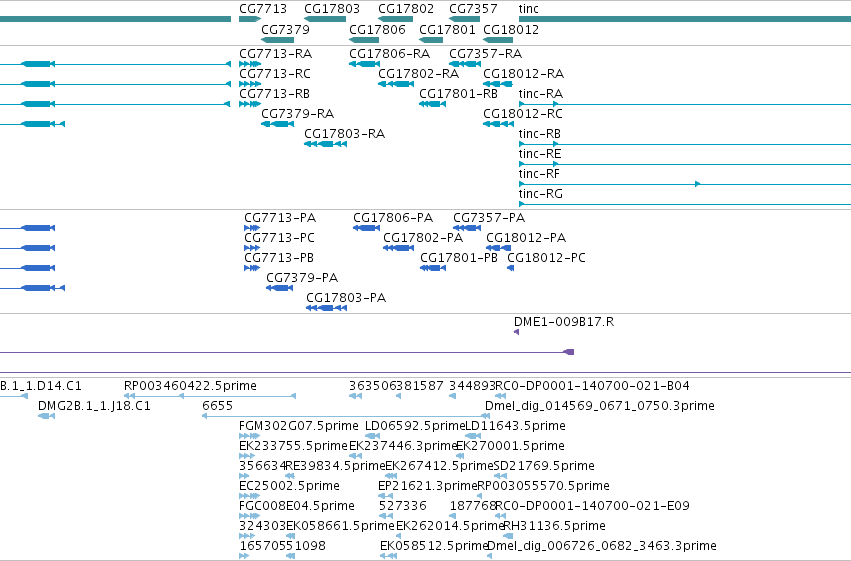
Task: Select the tinc-RB transcript line
Action: click(x=685, y=144)
